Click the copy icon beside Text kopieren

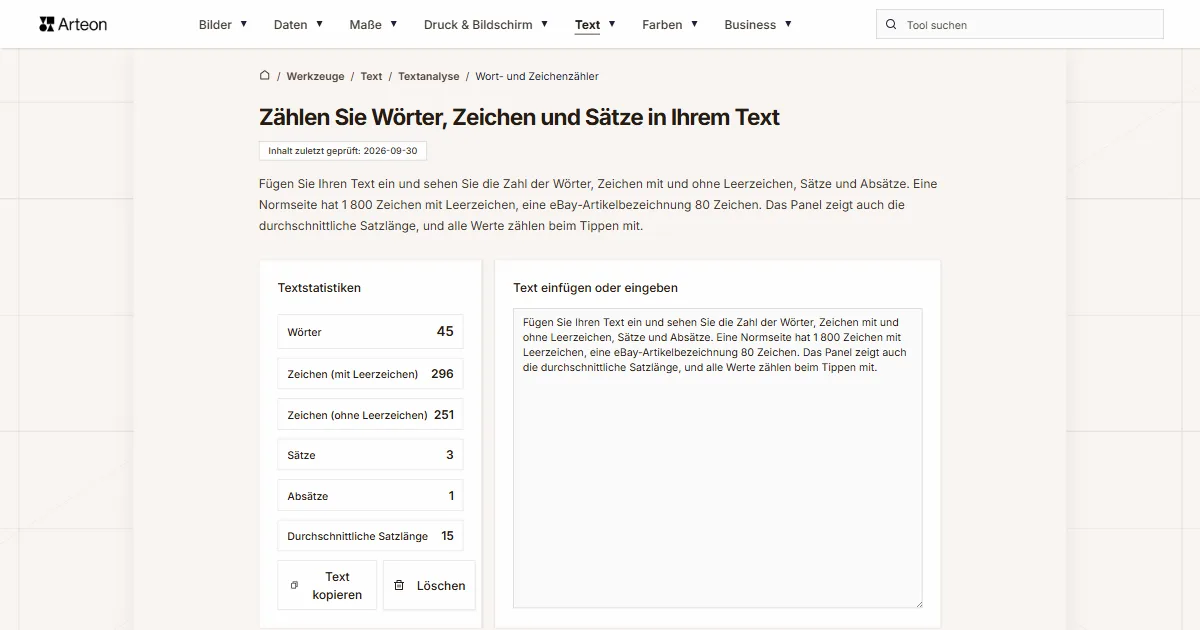294,585
